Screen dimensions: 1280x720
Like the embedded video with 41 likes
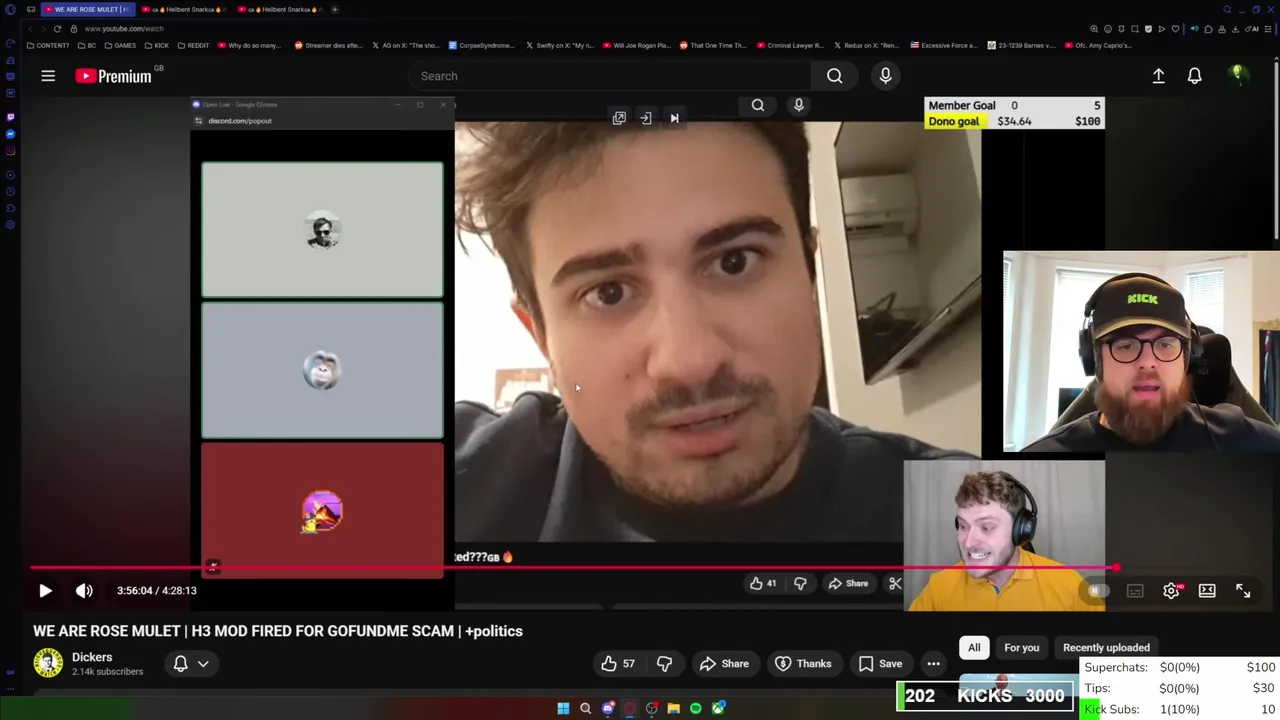tap(763, 584)
